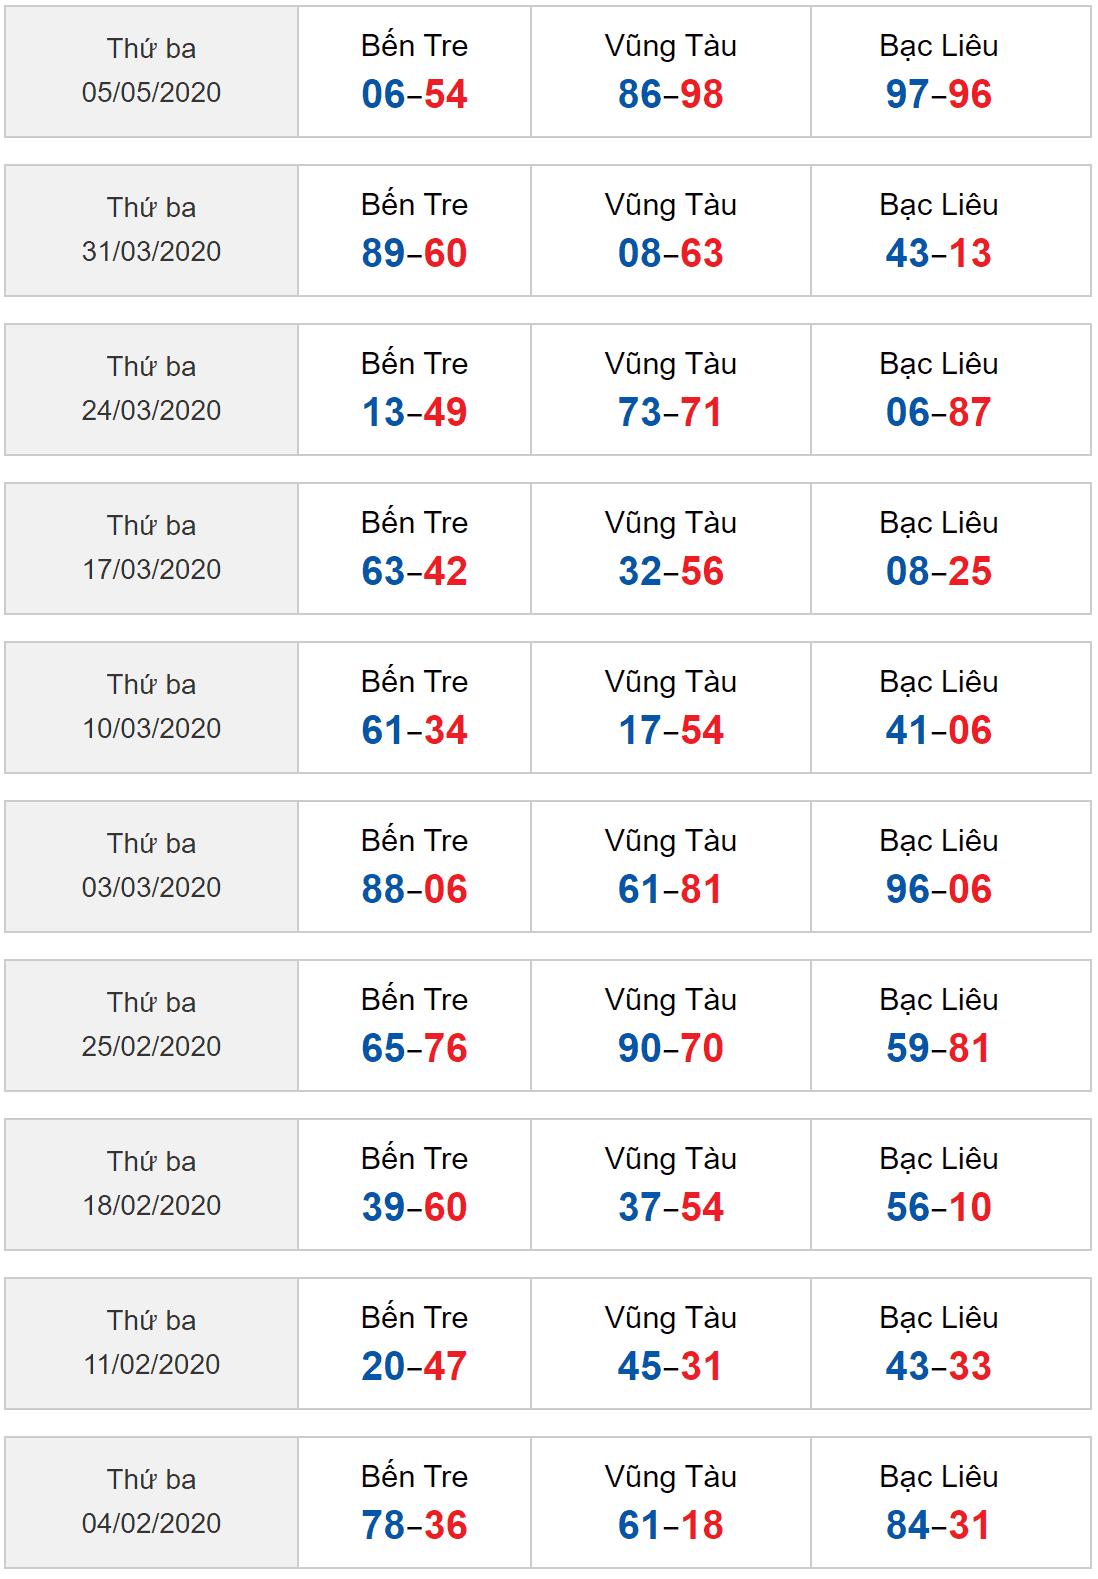Open Vũng Tàu result 86-98
1098x1579 pixels.
670,94
